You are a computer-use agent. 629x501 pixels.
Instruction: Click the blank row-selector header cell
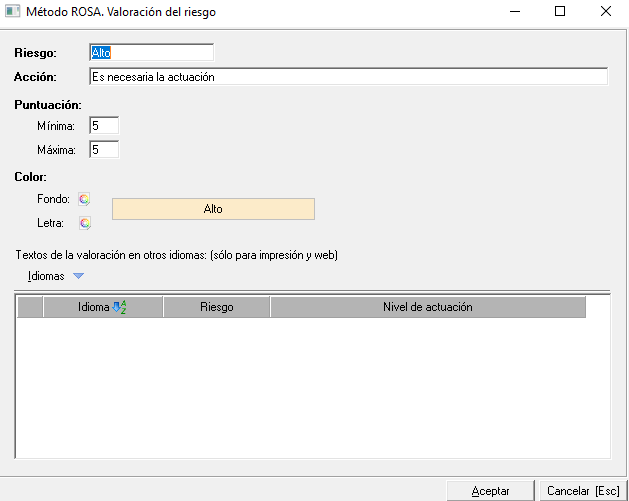click(x=30, y=308)
